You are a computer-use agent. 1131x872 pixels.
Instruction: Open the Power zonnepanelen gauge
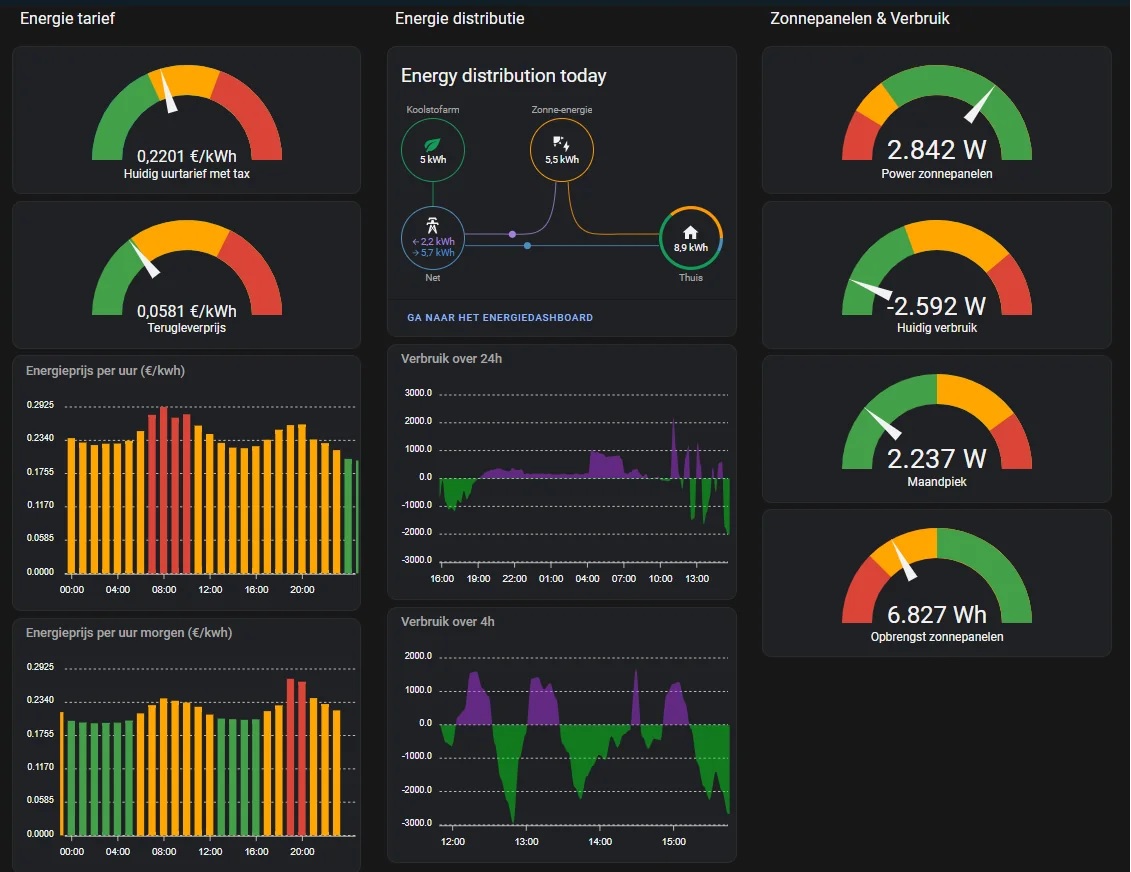click(936, 120)
